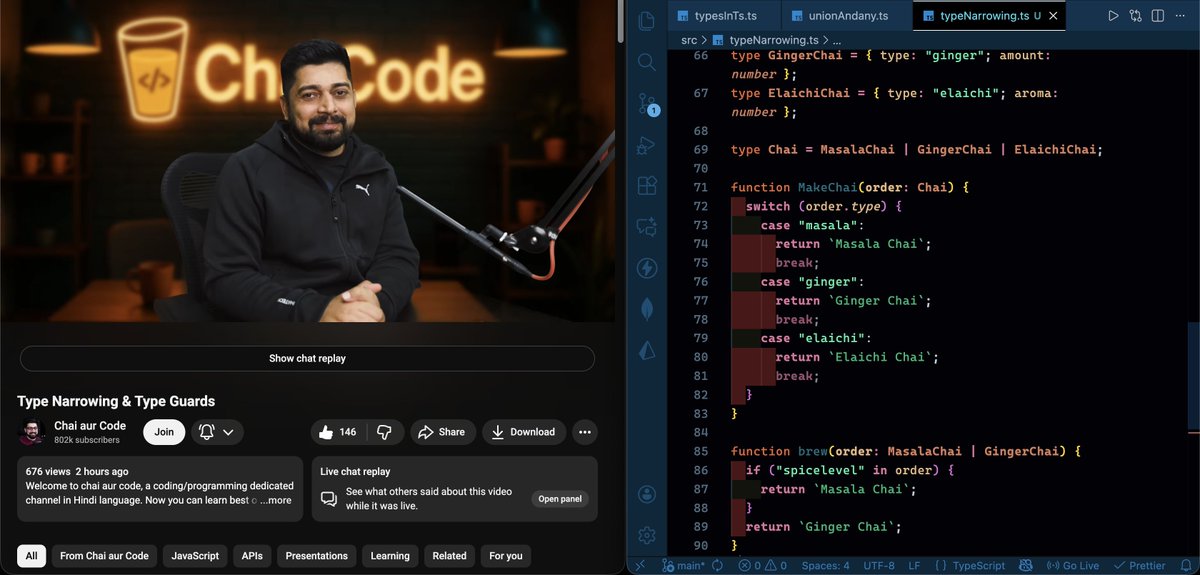The width and height of the screenshot is (1200, 575).
Task: Filter by the Learning chip
Action: pyautogui.click(x=390, y=556)
